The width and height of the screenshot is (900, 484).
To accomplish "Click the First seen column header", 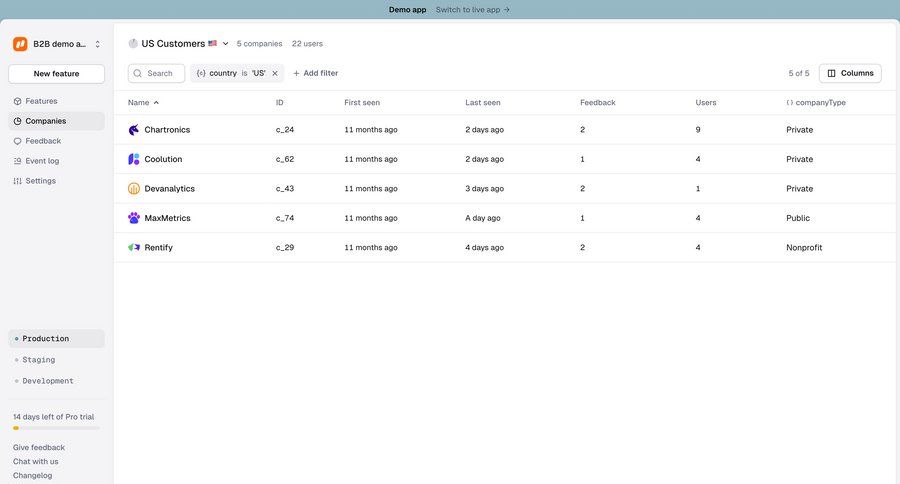I will [362, 103].
